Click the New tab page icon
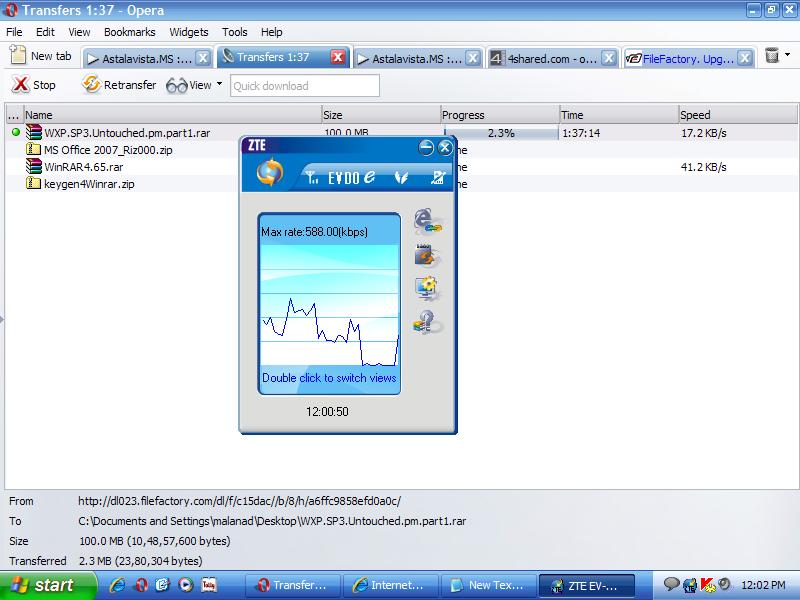Viewport: 800px width, 600px height. click(18, 55)
